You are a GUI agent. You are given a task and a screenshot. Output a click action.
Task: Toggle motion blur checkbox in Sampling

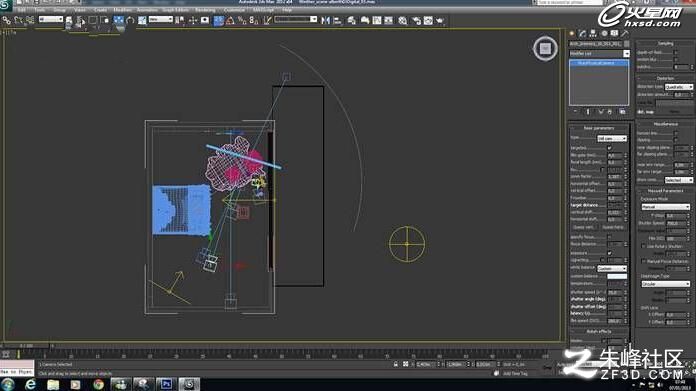(x=676, y=59)
